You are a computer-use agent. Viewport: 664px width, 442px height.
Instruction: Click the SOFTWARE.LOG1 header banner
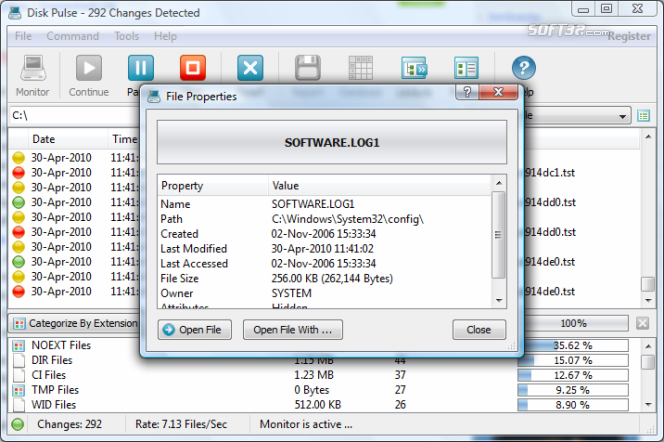pos(332,143)
